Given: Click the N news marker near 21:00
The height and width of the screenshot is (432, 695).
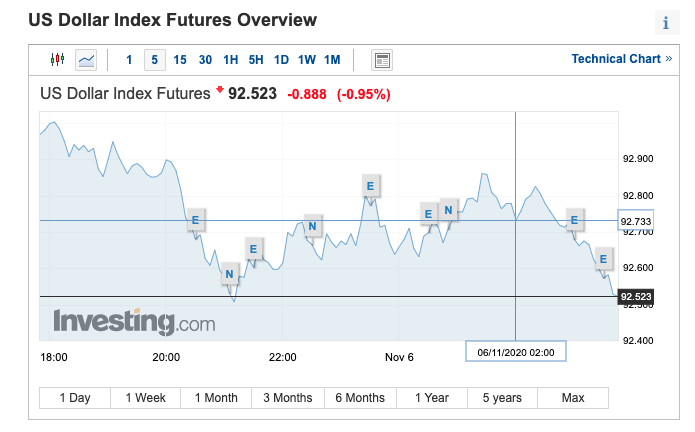Looking at the screenshot, I should tap(229, 275).
